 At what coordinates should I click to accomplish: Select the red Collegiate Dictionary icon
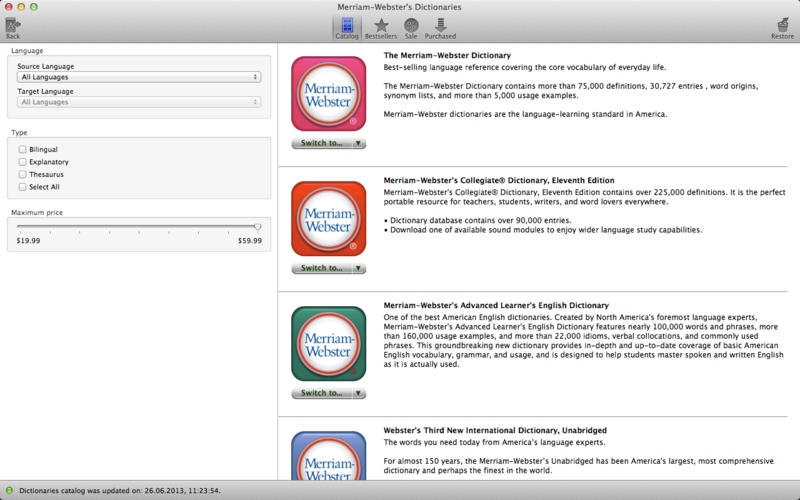tap(329, 218)
